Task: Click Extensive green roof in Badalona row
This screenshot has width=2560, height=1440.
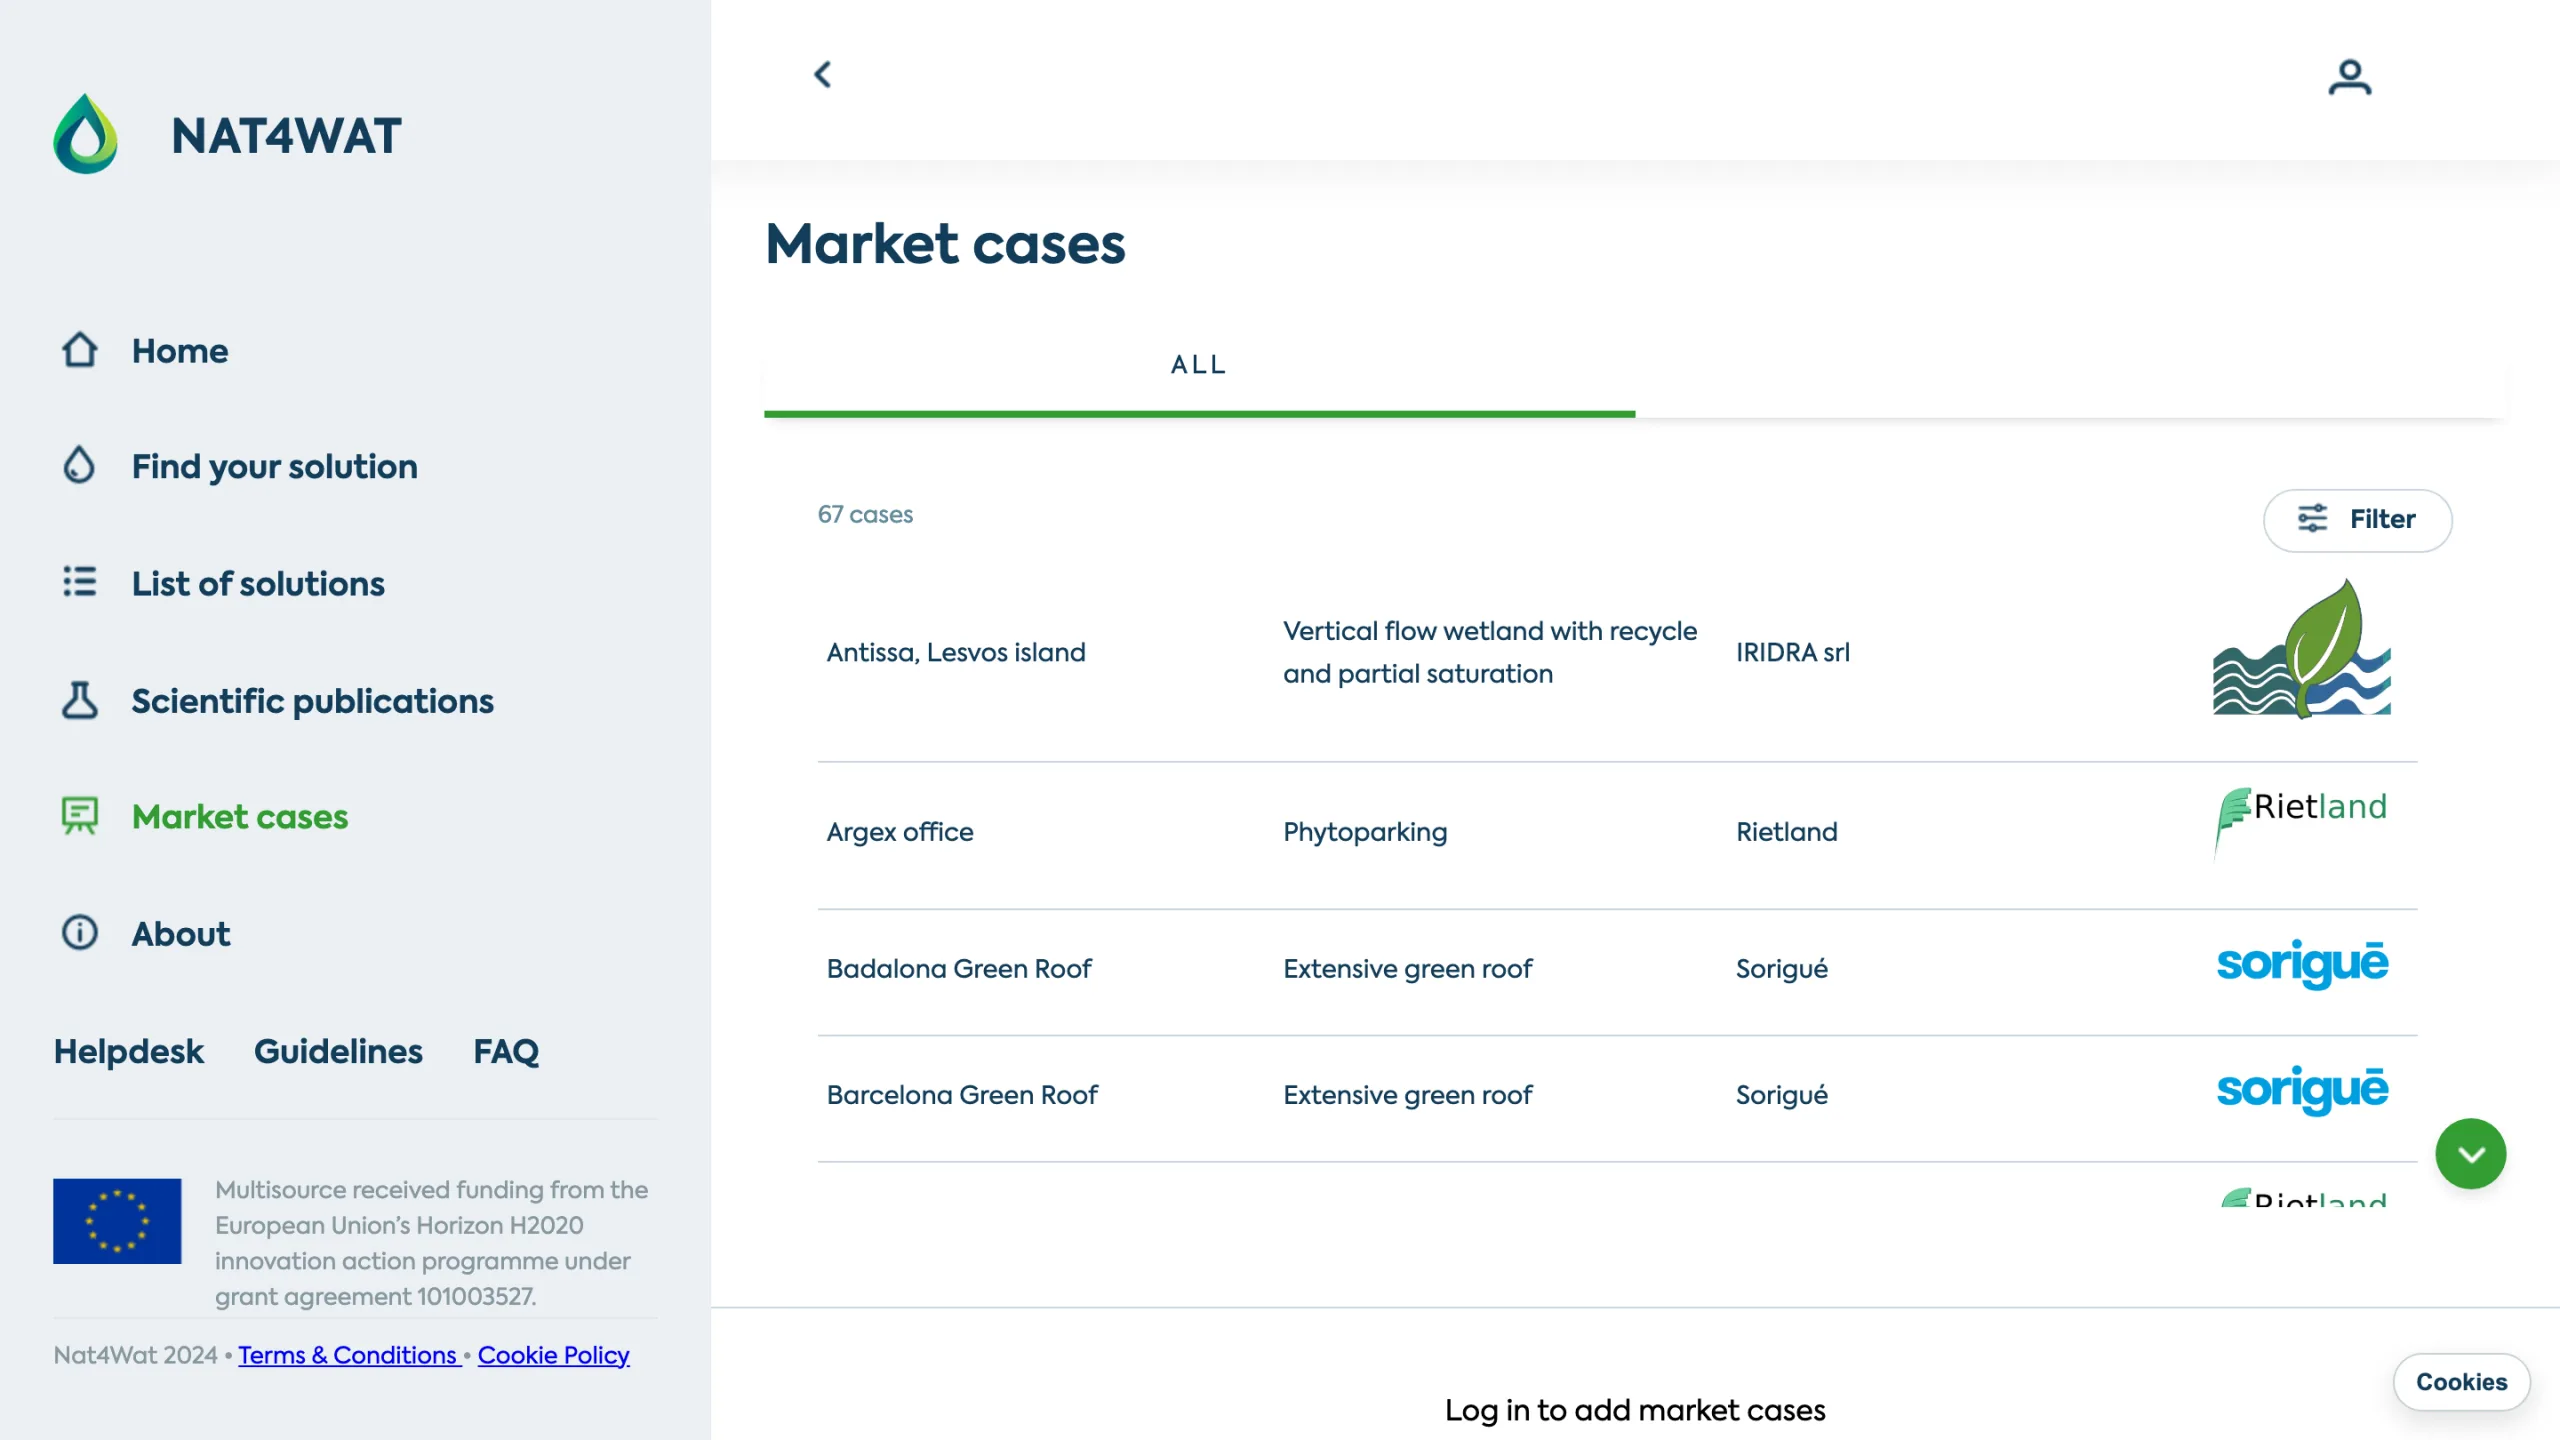Action: [x=1408, y=969]
